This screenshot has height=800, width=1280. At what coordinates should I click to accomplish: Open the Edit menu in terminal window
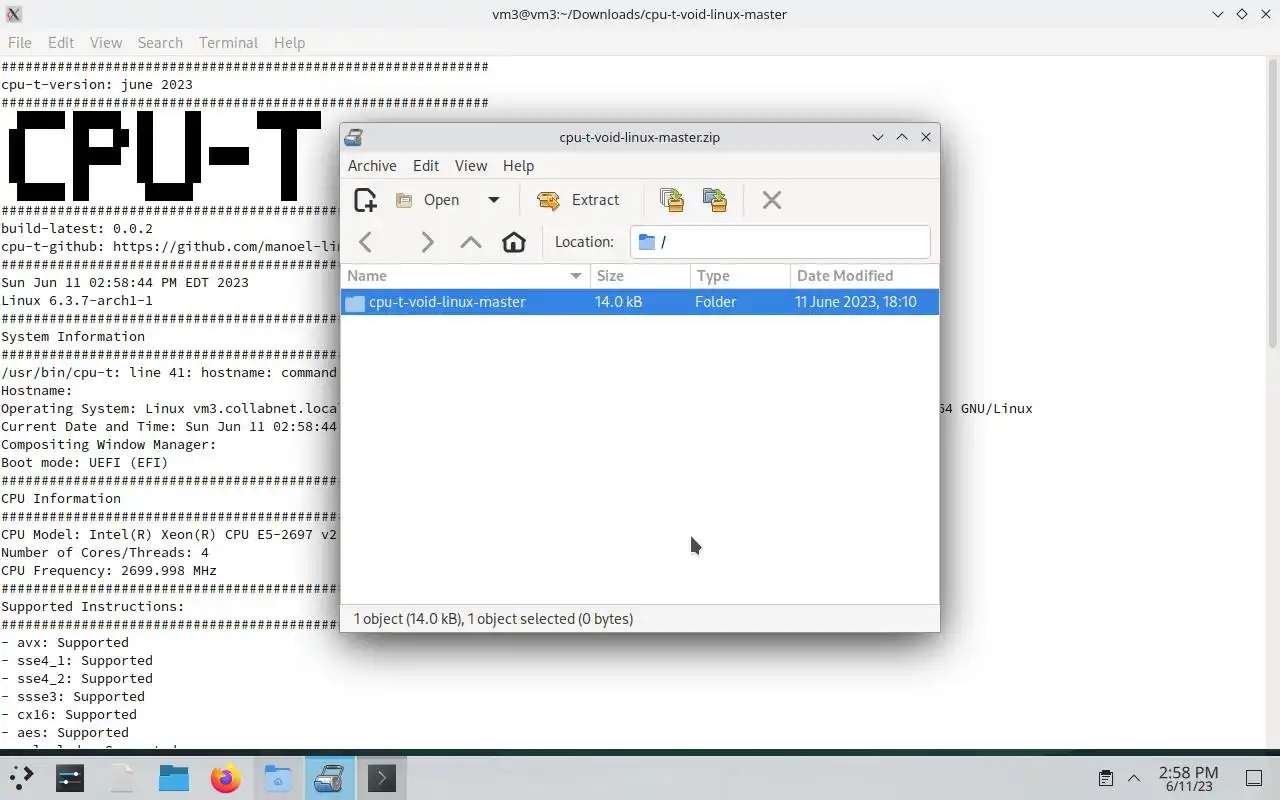pos(61,43)
